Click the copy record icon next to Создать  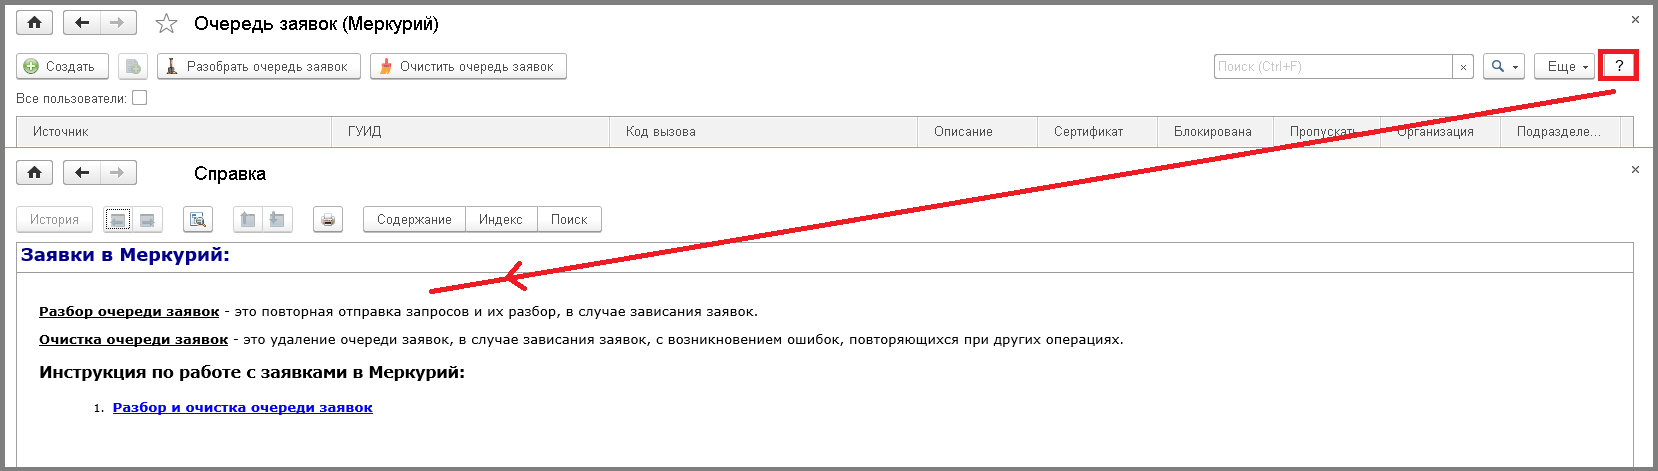[x=132, y=66]
